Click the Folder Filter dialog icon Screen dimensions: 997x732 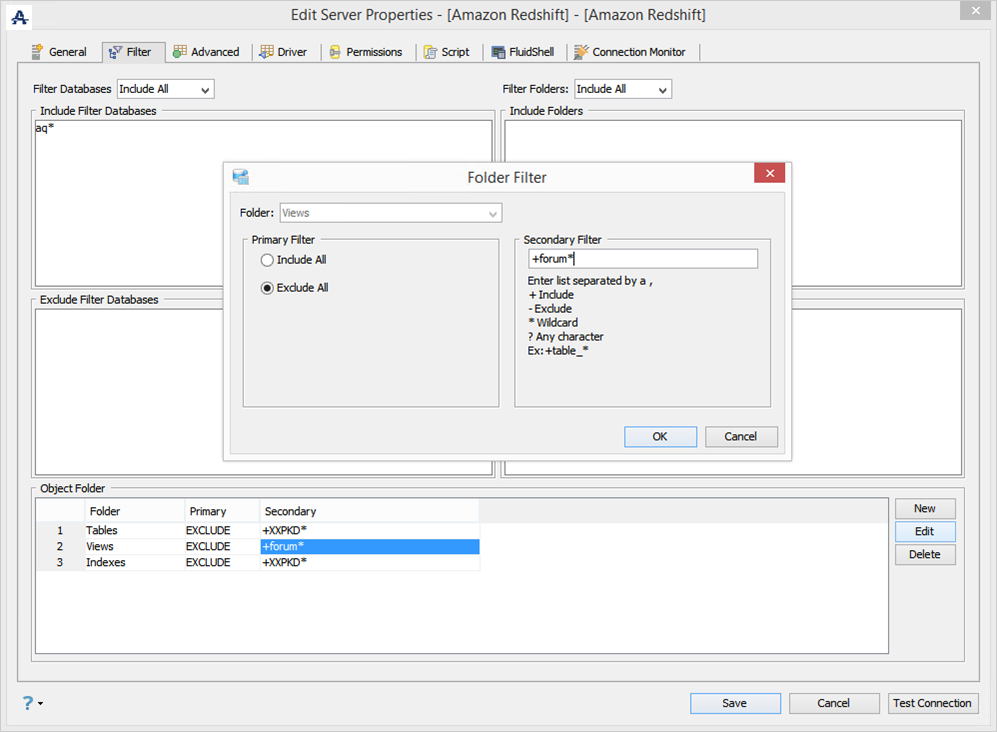[x=240, y=177]
